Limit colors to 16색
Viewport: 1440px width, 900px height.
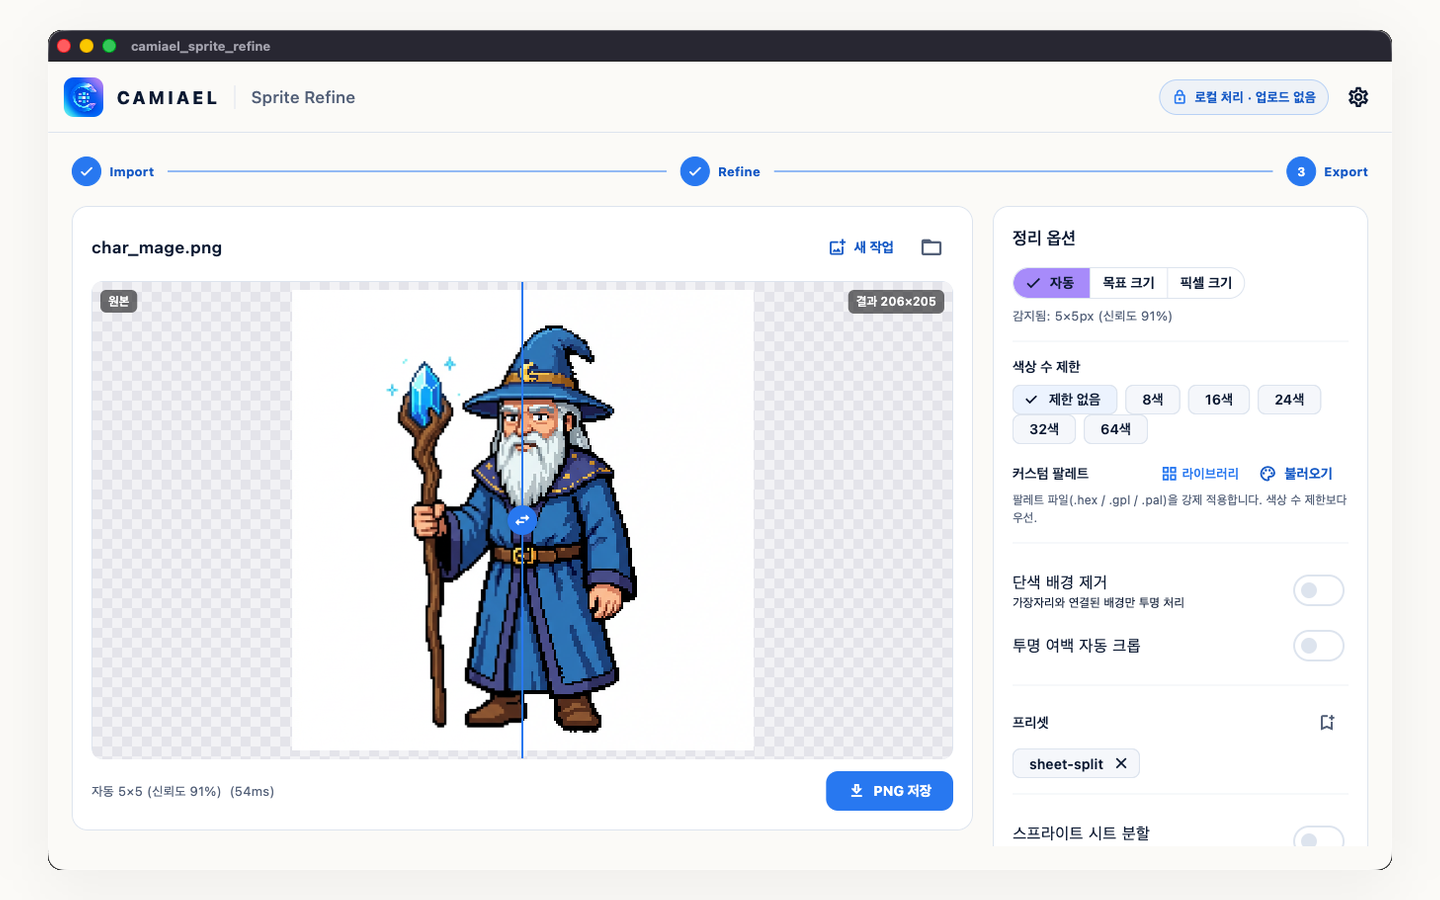coord(1219,399)
